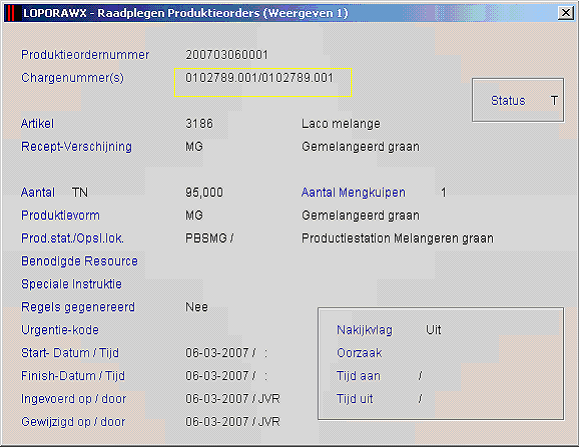The image size is (579, 448).
Task: Select the Start-Datum value 06-03-2007
Action: tap(217, 353)
